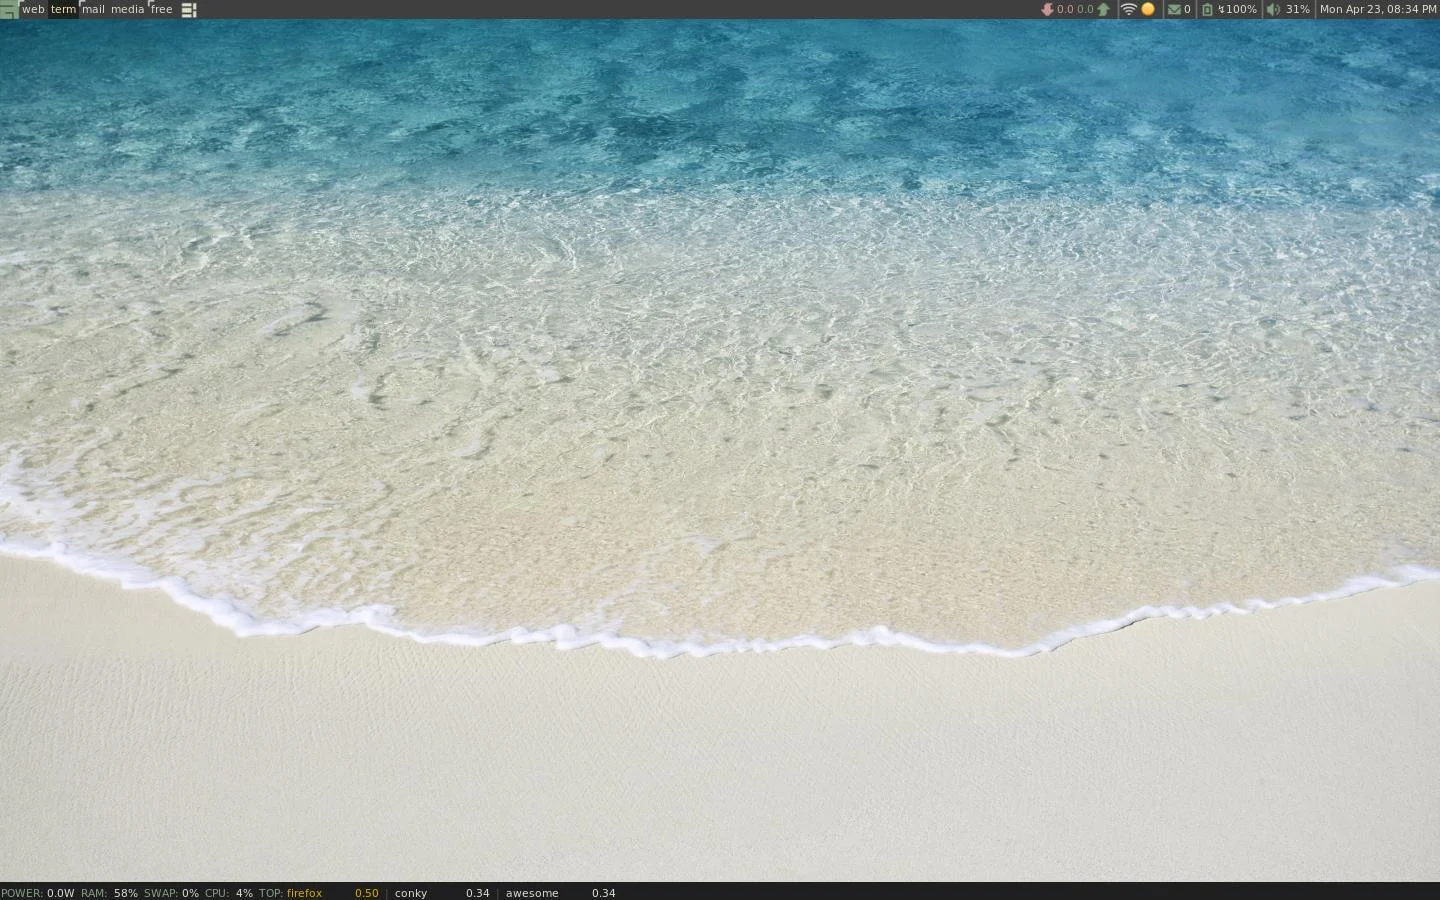Click the volume speaker icon
Viewport: 1440px width, 900px height.
pyautogui.click(x=1273, y=10)
